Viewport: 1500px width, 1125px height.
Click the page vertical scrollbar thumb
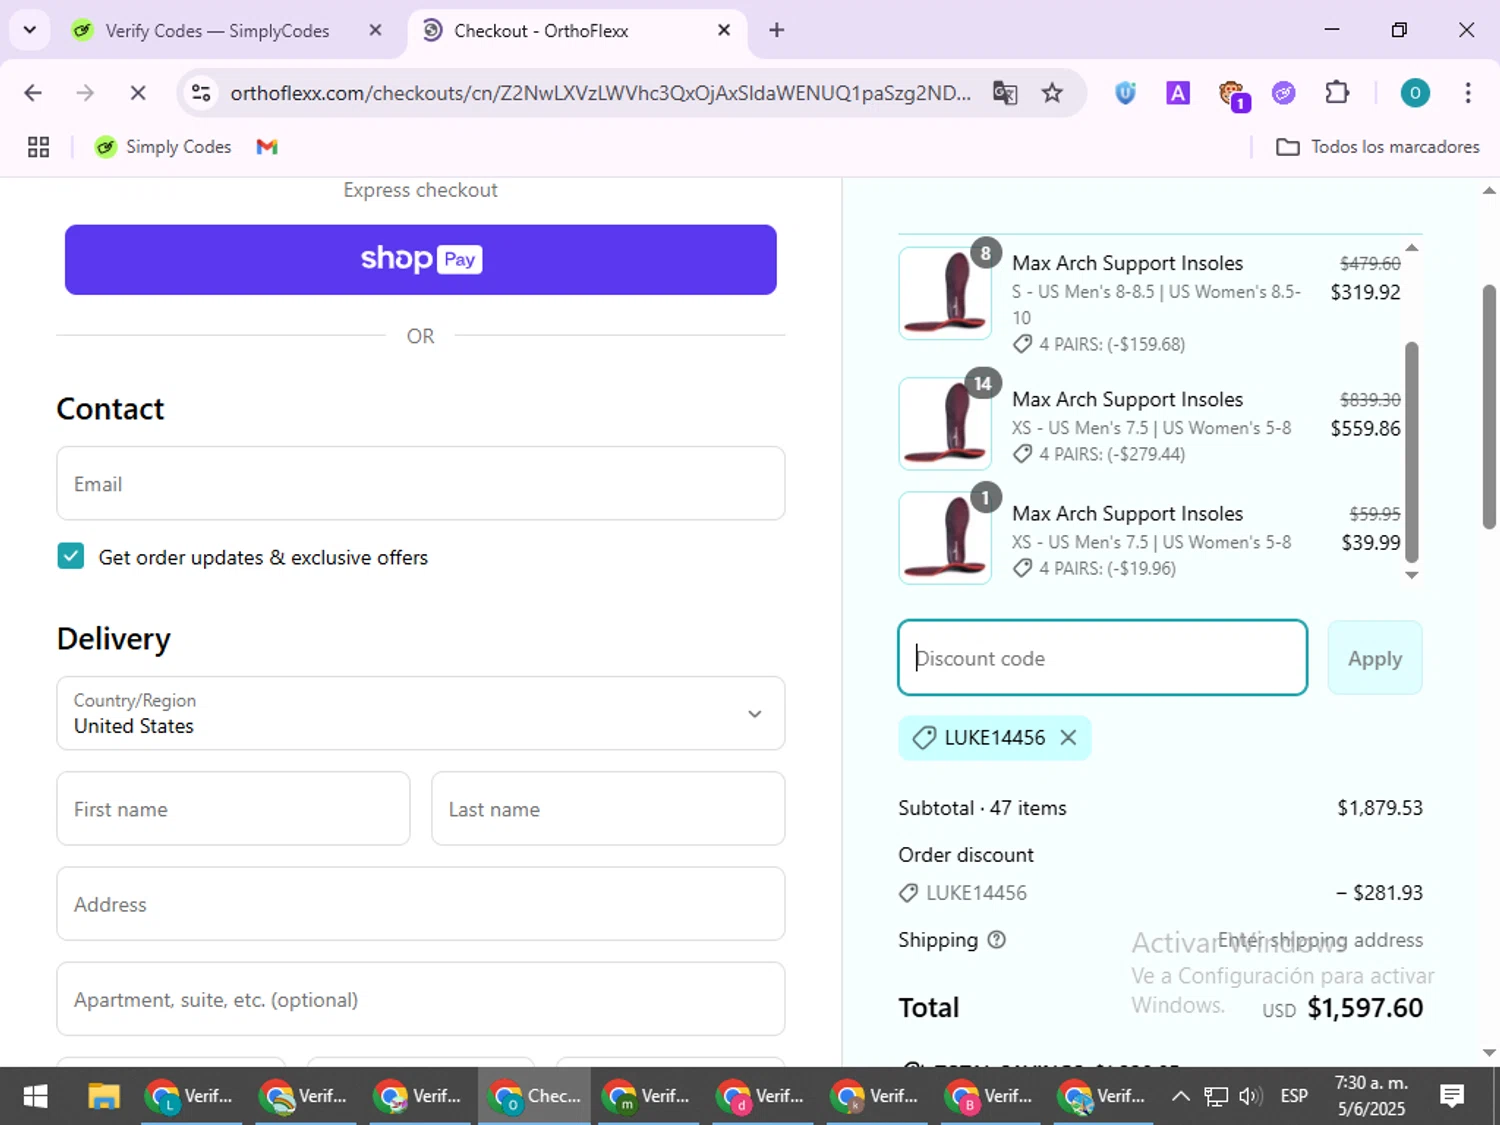coord(1489,407)
